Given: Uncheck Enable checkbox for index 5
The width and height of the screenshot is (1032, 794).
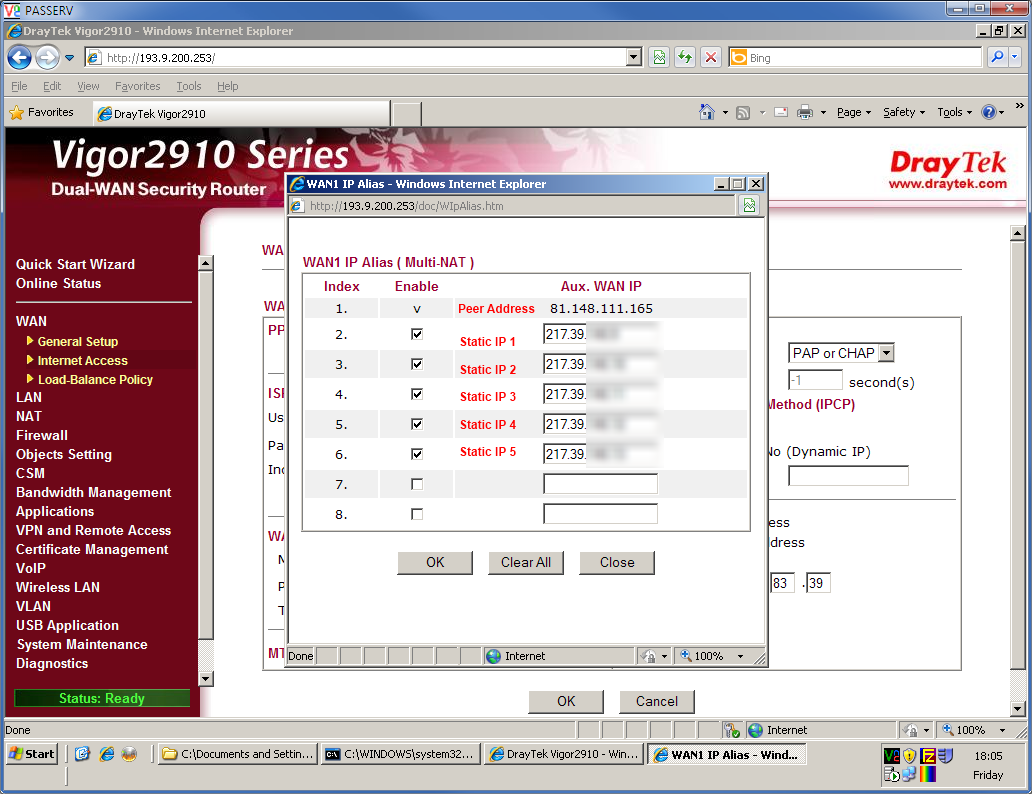Looking at the screenshot, I should (x=417, y=424).
